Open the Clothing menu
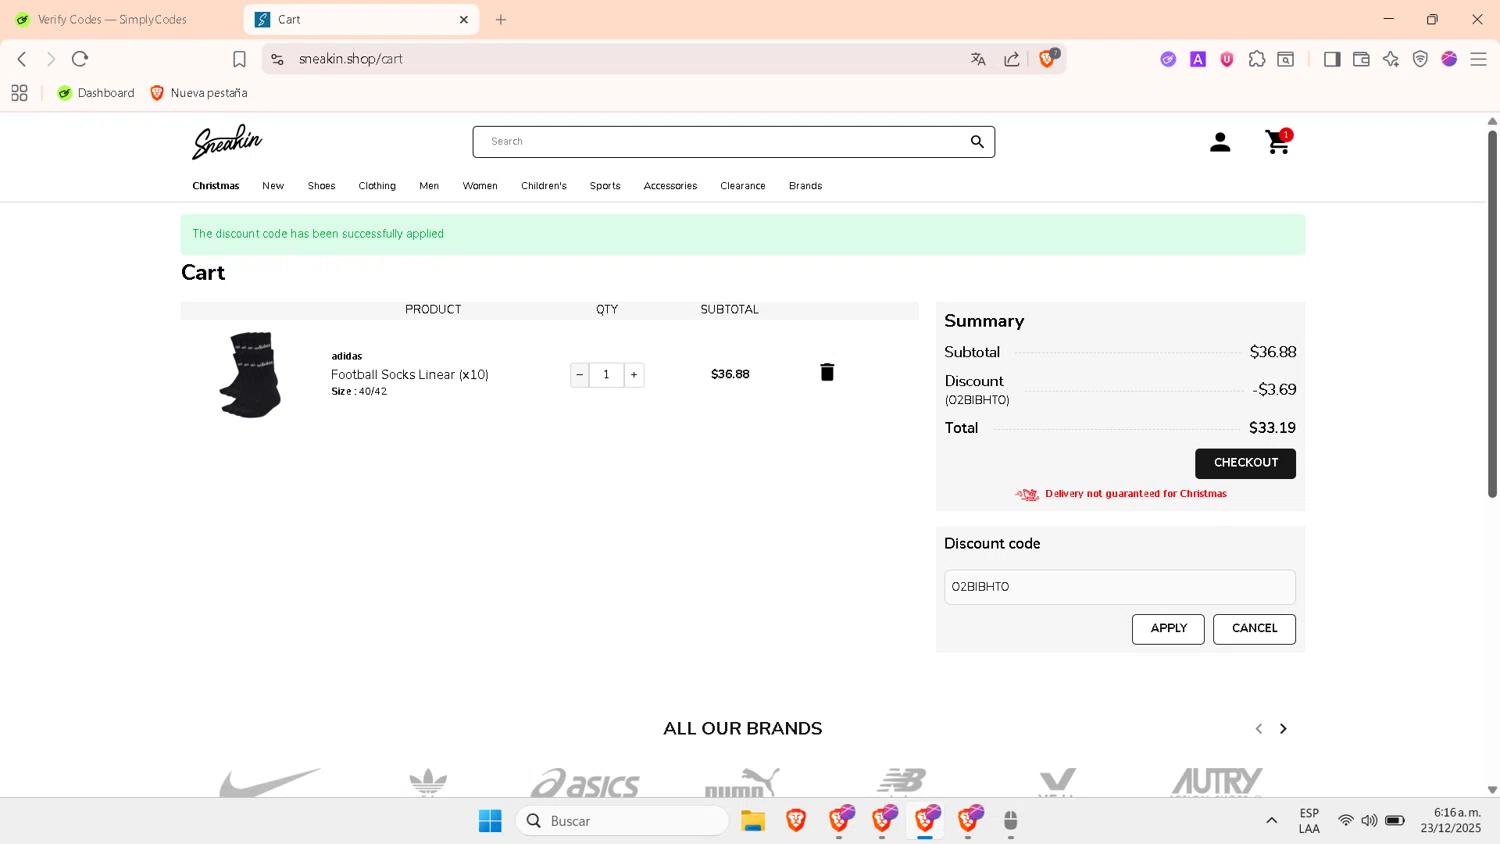1500x844 pixels. tap(377, 186)
